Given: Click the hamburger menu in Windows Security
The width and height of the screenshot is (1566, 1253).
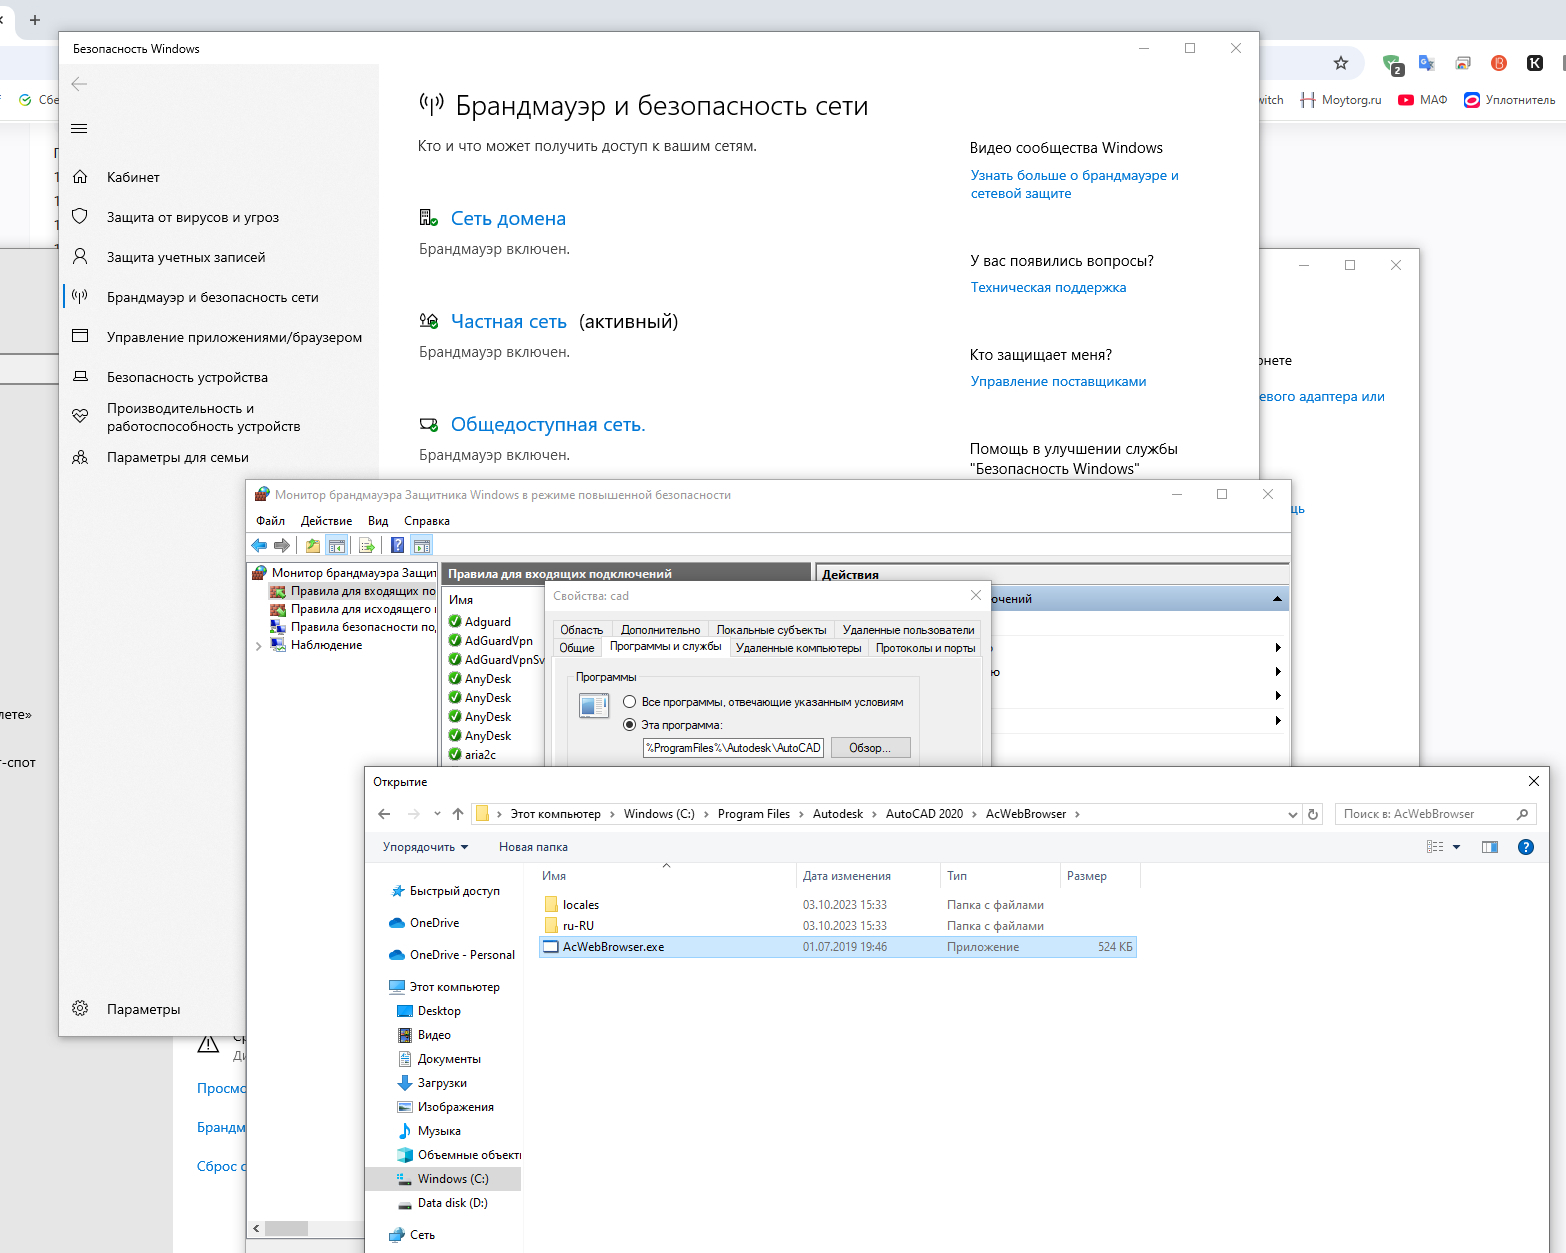Looking at the screenshot, I should coord(80,128).
